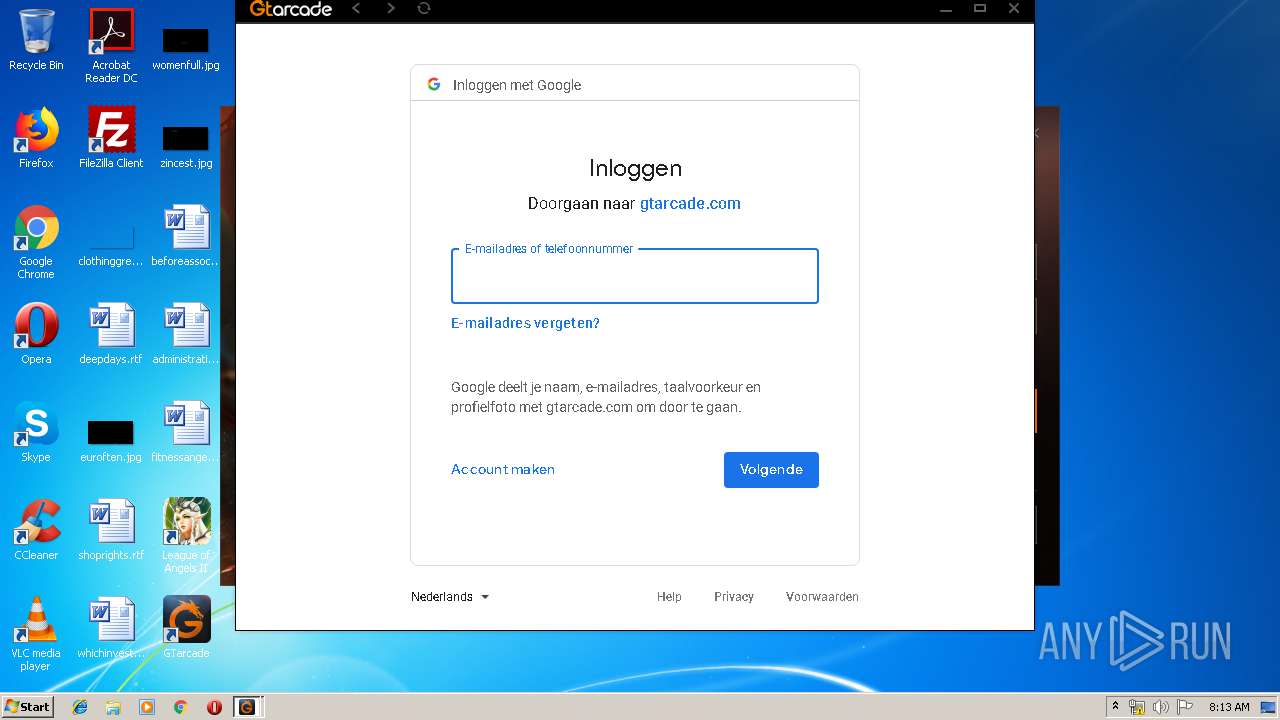Screen dimensions: 1280x720
Task: Click the Google logo in sign-in header
Action: click(434, 84)
